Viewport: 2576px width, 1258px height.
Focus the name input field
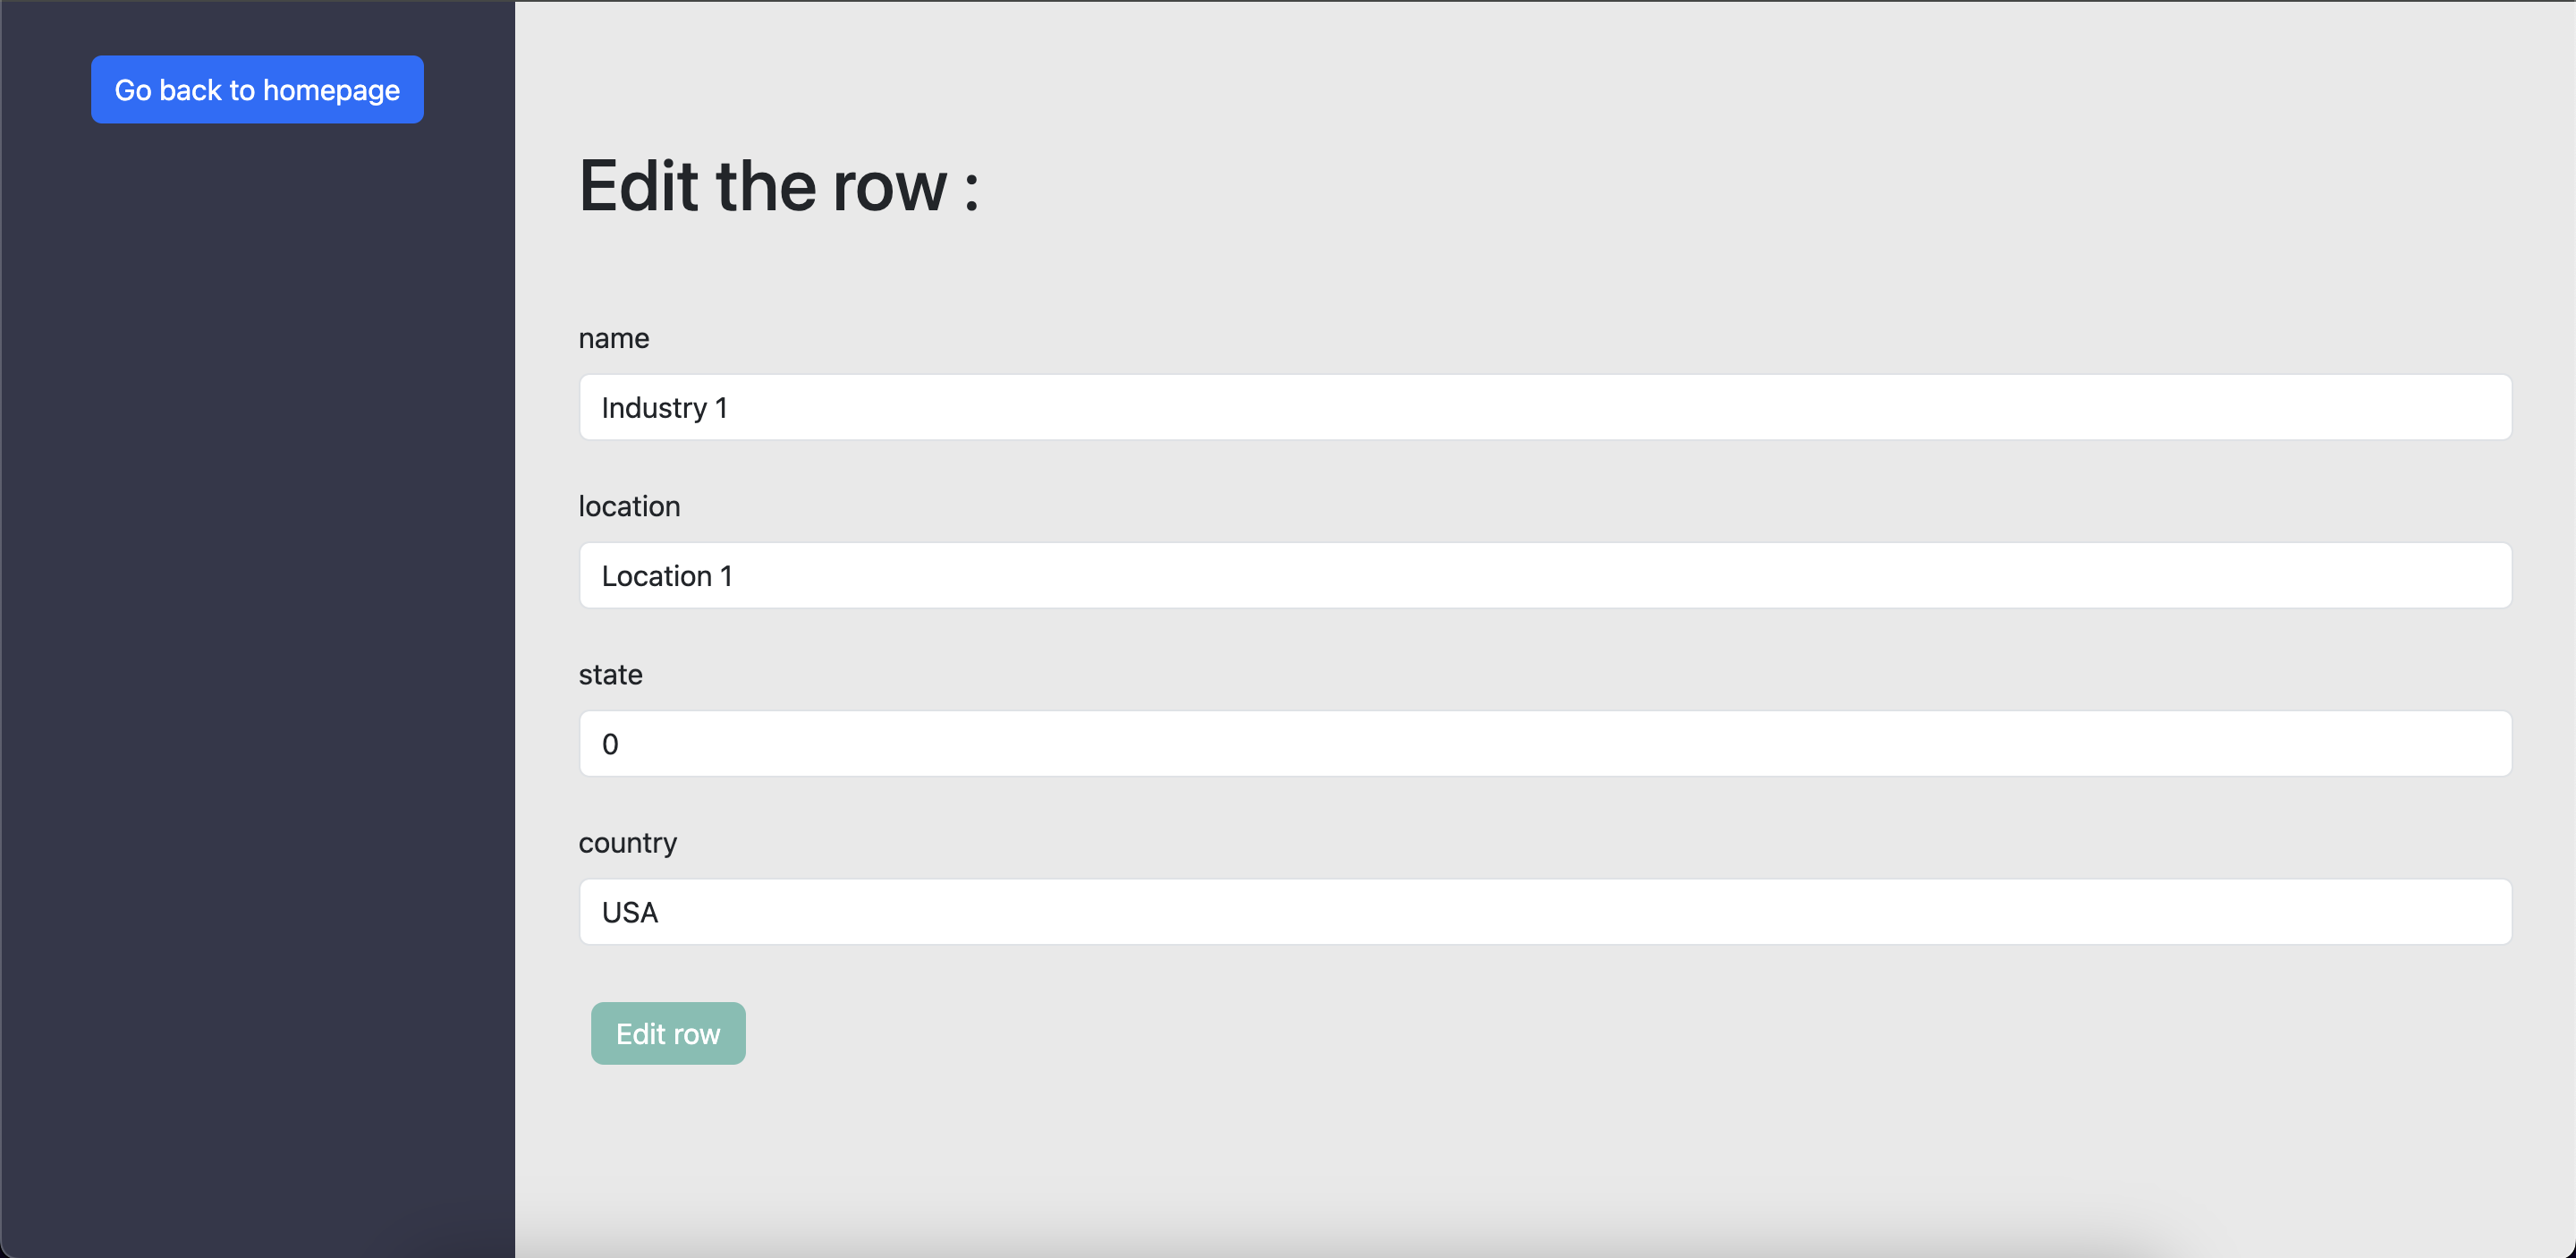[1544, 407]
